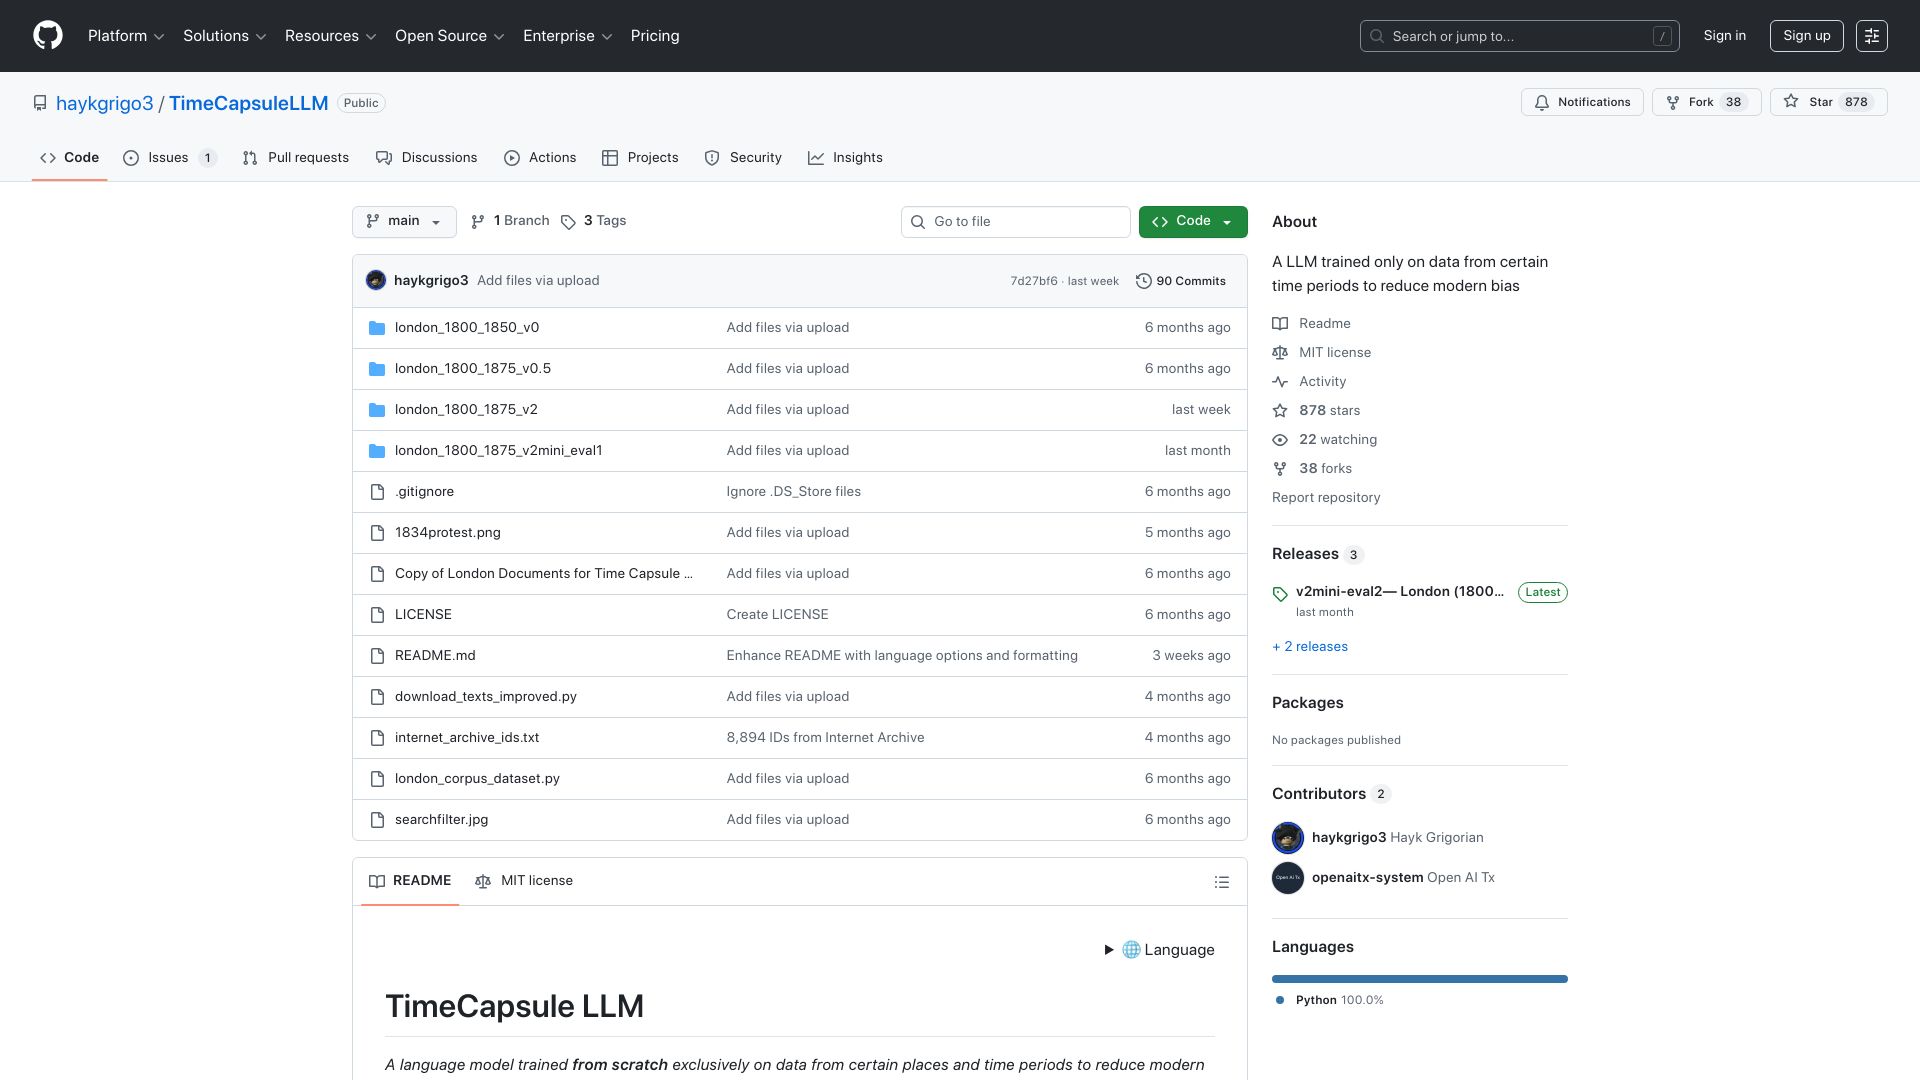Click the file icon next to README.md

(x=377, y=656)
